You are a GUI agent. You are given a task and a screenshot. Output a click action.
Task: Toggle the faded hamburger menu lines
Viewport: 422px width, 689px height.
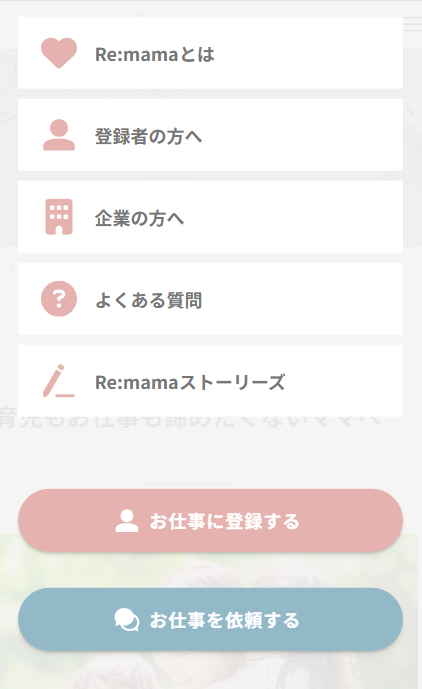pyautogui.click(x=412, y=24)
